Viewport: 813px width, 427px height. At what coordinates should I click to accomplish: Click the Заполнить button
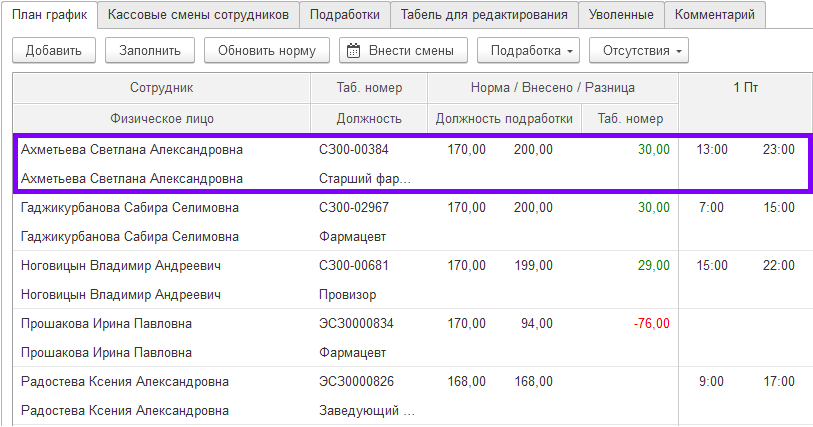[x=149, y=50]
